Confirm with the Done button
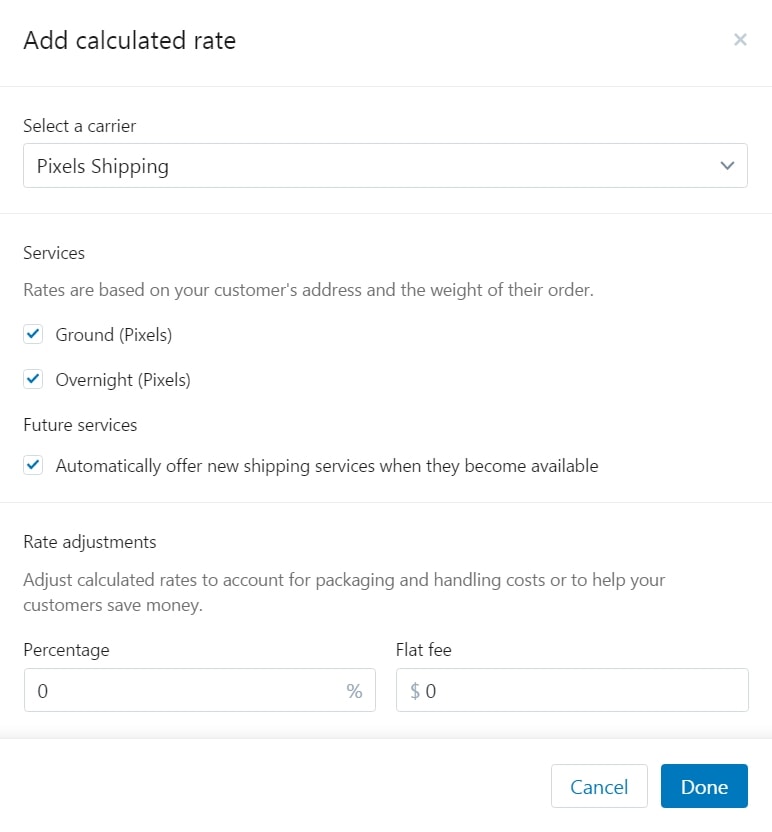Image resolution: width=772 pixels, height=832 pixels. coord(704,787)
